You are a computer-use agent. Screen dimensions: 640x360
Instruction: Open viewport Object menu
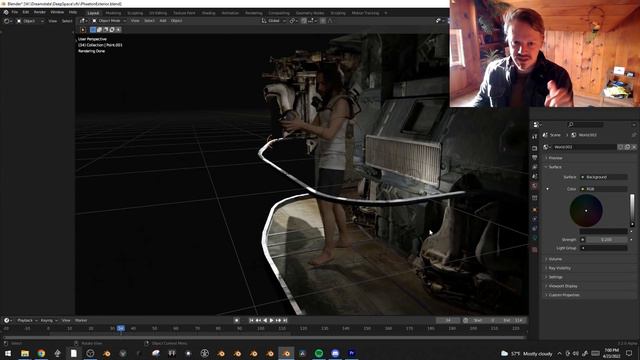click(x=176, y=20)
